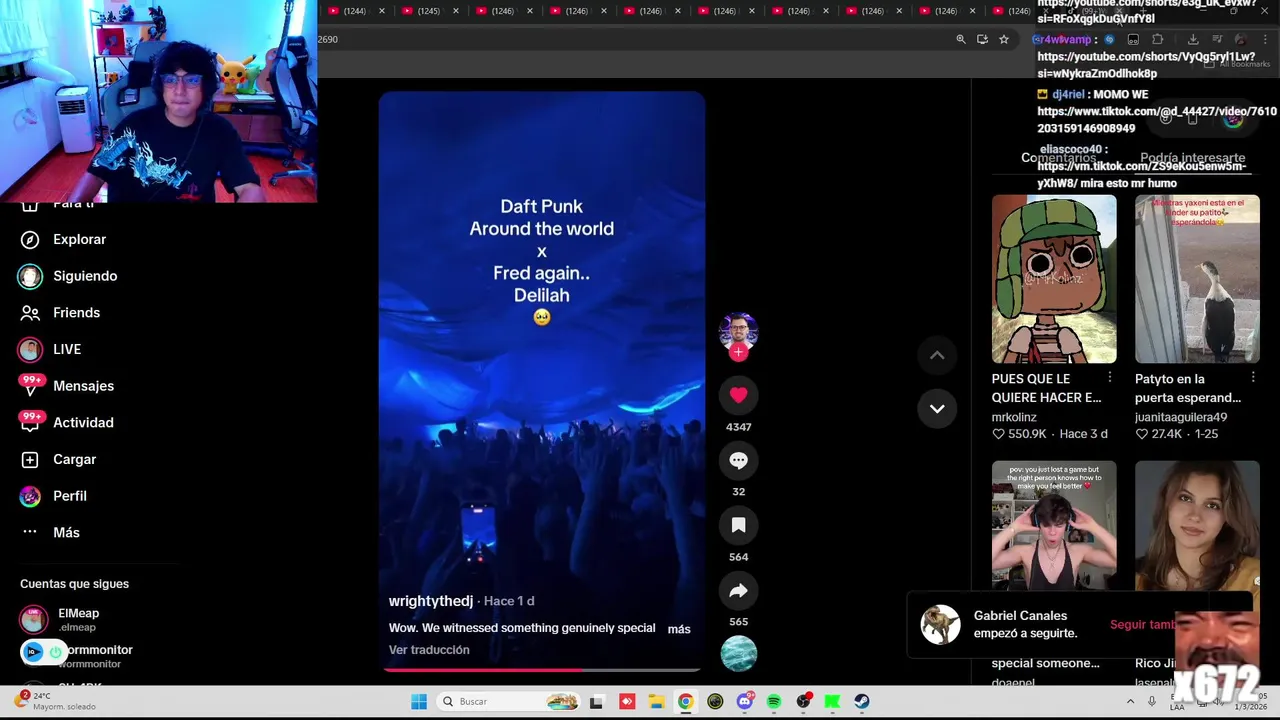
Task: Open the 'just lost a game' video thumbnail
Action: pos(1054,525)
